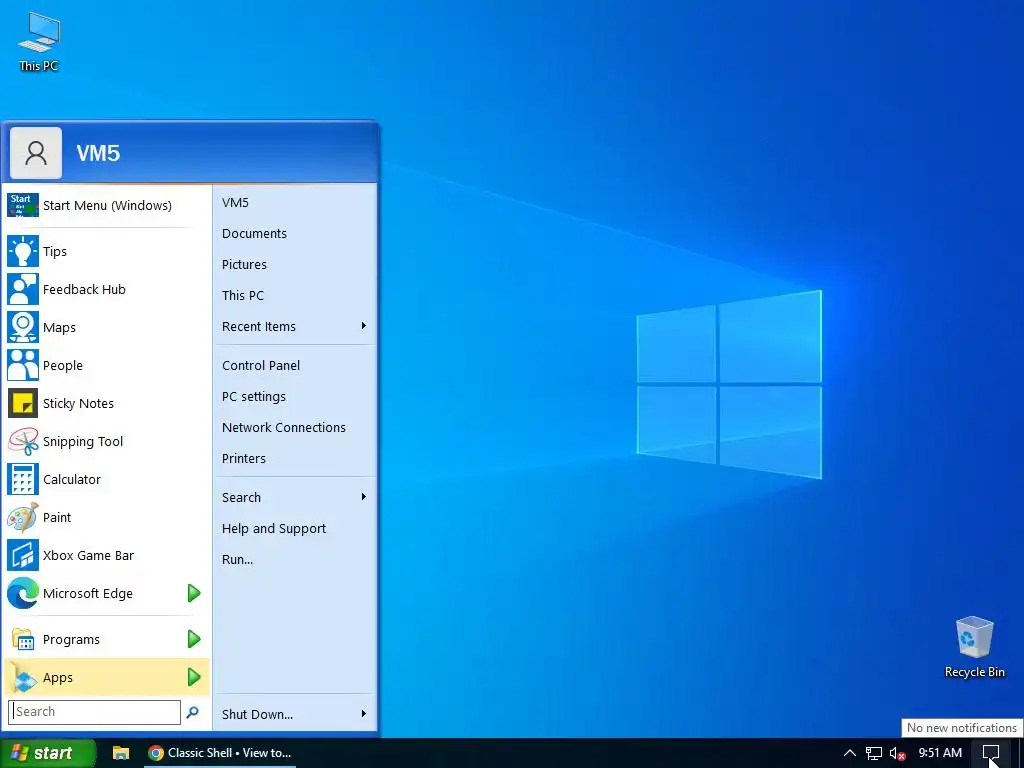Viewport: 1024px width, 768px height.
Task: Expand the Recent Items submenu arrow
Action: pyautogui.click(x=364, y=326)
